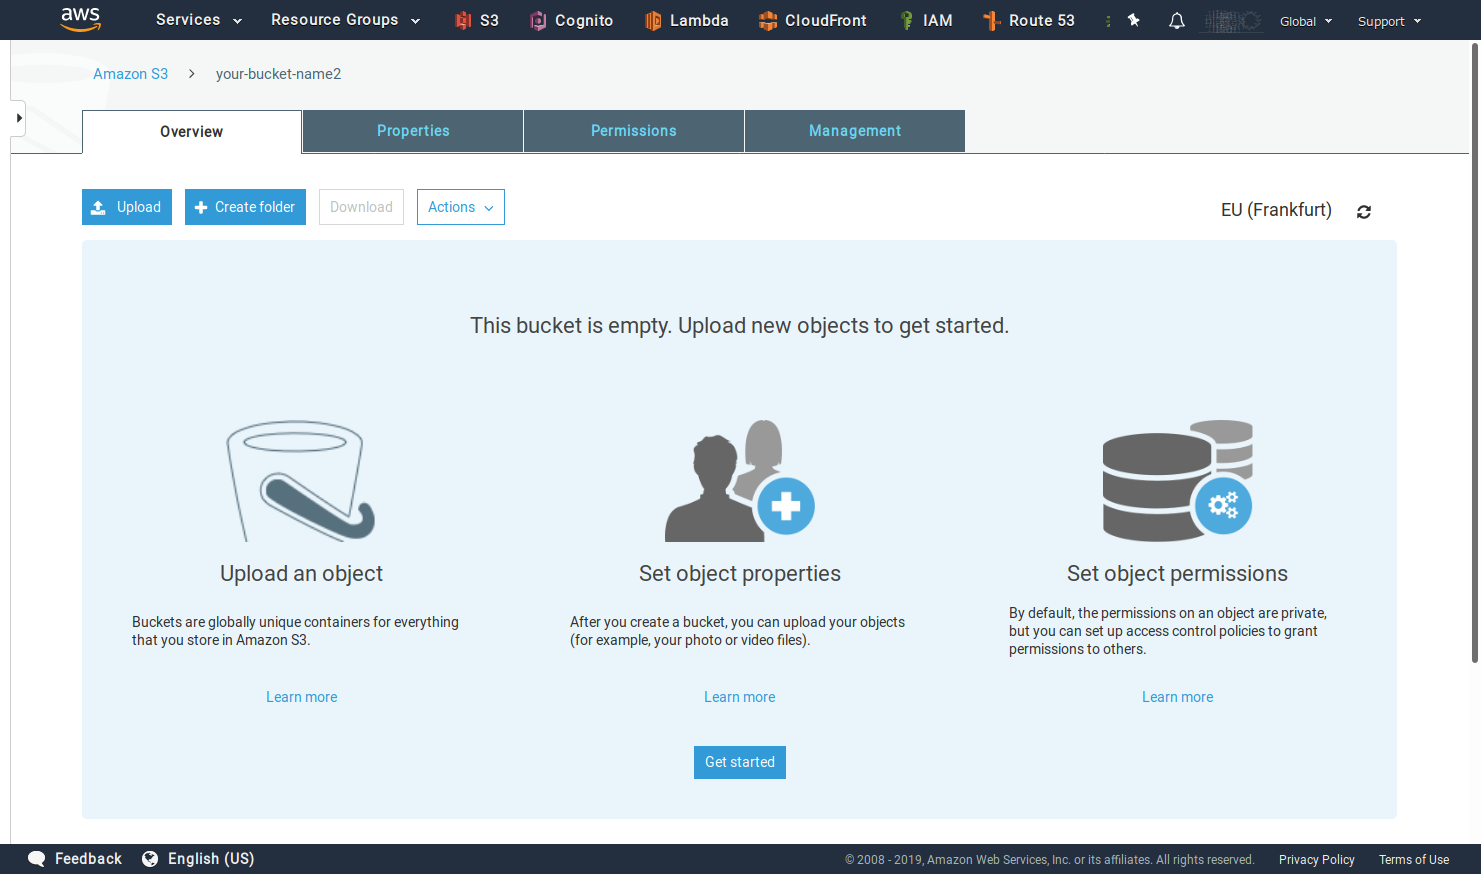Open the Actions dropdown
This screenshot has height=874, width=1481.
[x=460, y=207]
